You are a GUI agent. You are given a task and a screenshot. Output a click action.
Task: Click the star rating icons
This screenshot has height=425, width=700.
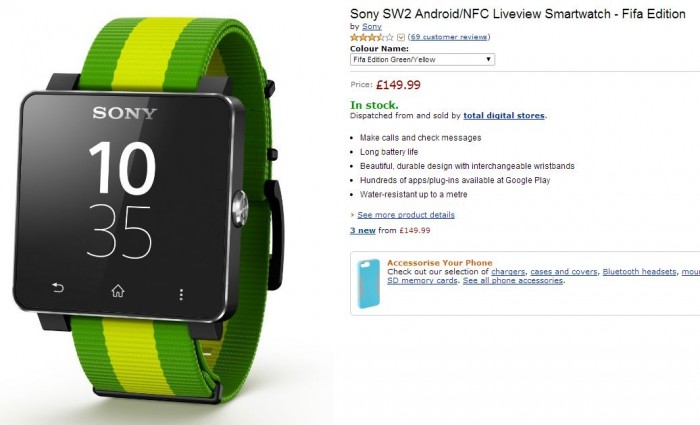(x=372, y=38)
